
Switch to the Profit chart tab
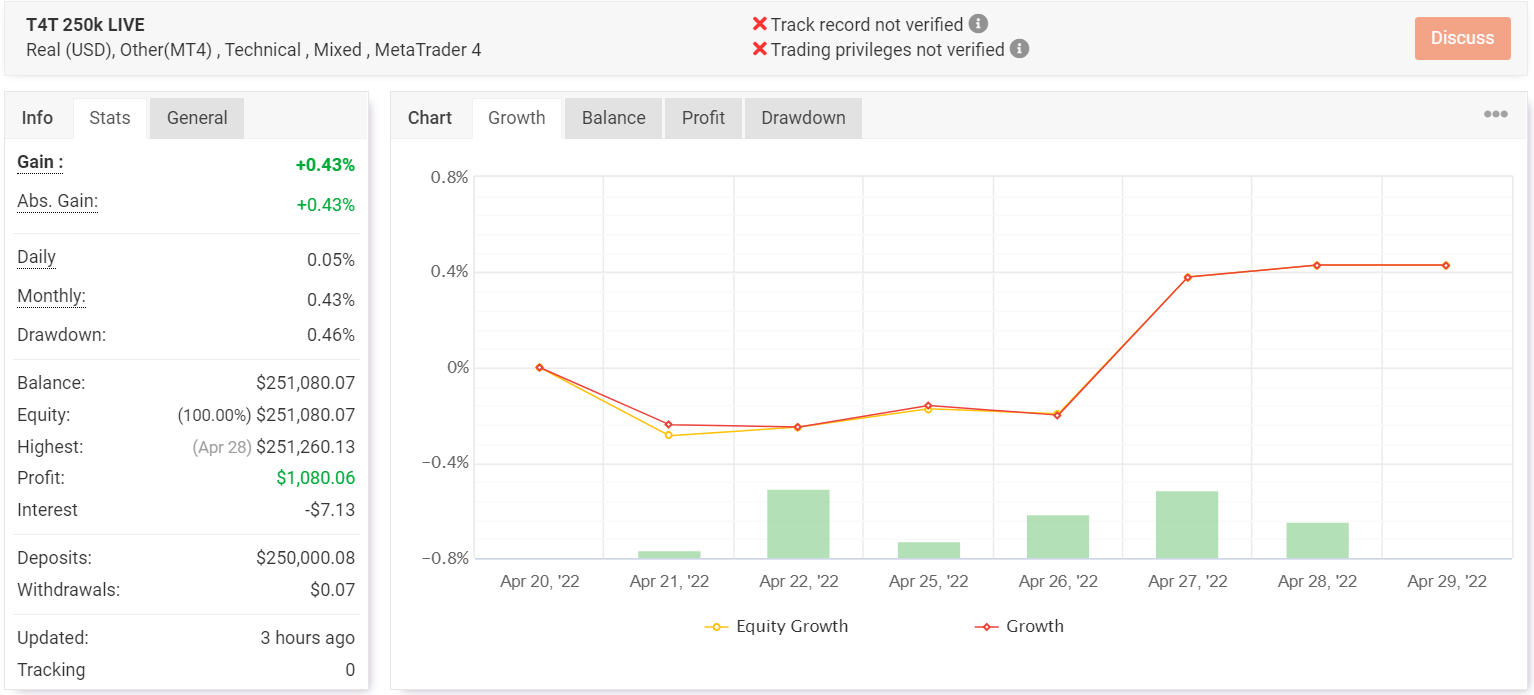point(703,118)
